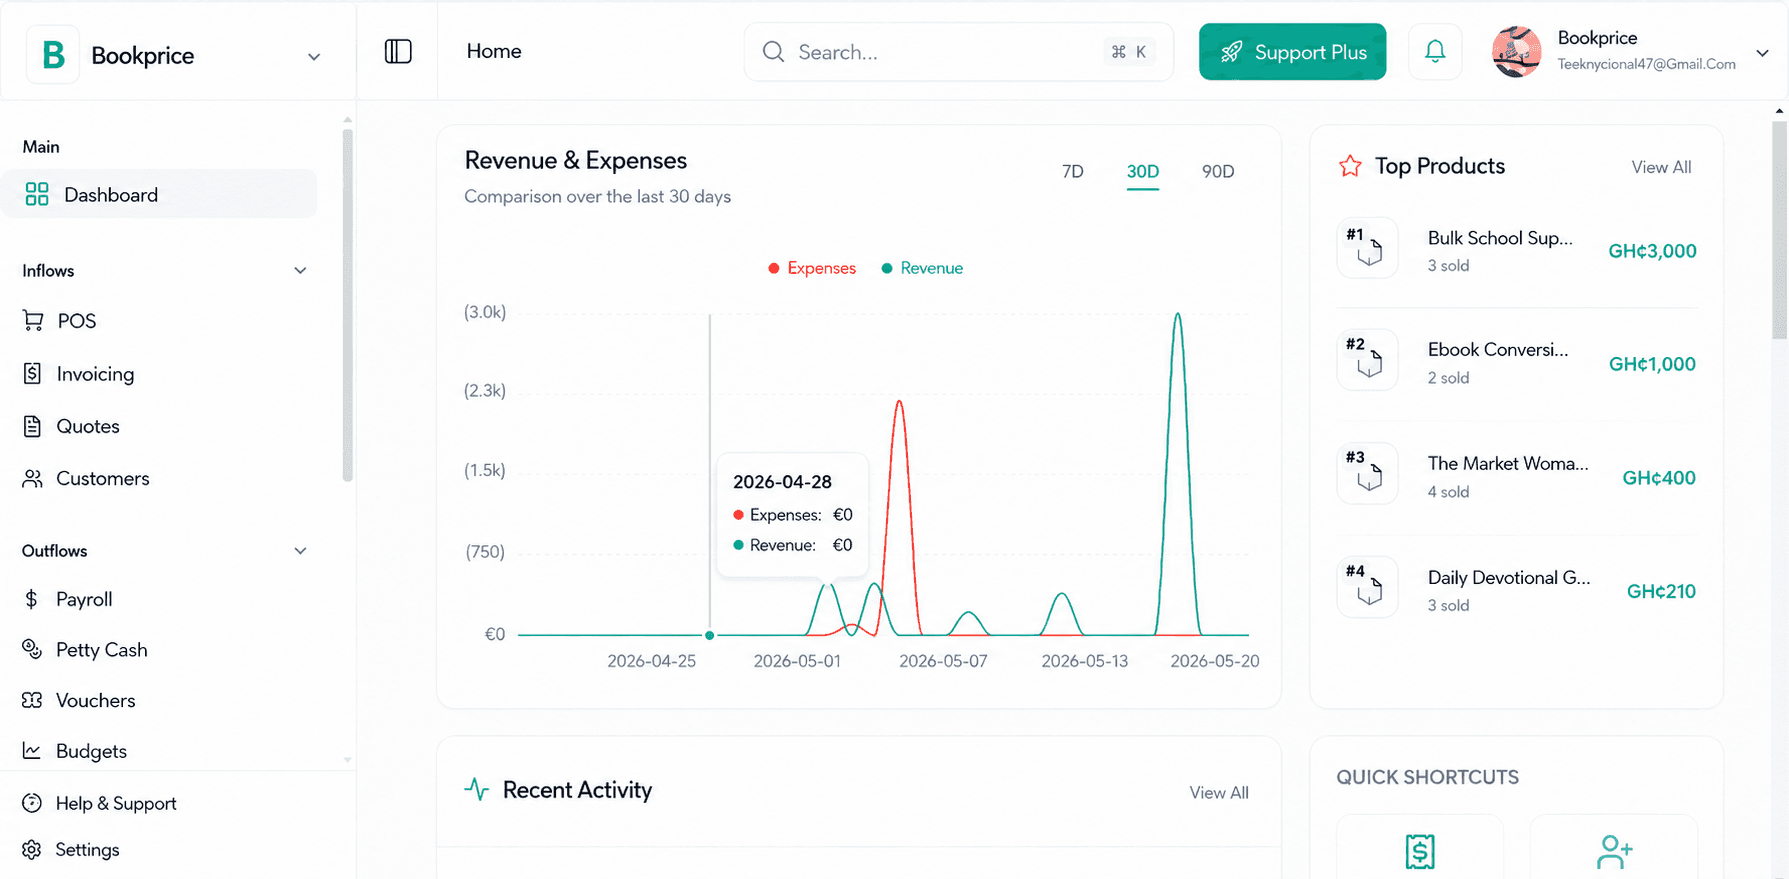Viewport: 1789px width, 879px height.
Task: Click the 2026-05-07 axis label
Action: (x=943, y=661)
